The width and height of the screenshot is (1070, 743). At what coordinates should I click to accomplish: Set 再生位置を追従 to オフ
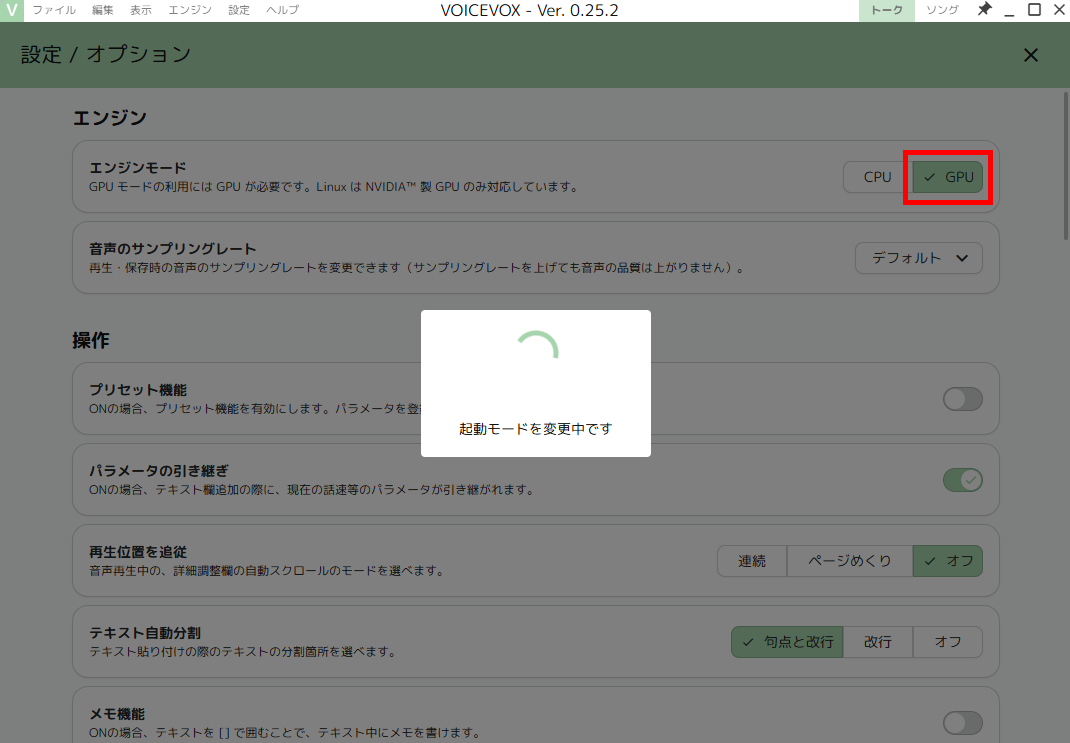(x=948, y=562)
